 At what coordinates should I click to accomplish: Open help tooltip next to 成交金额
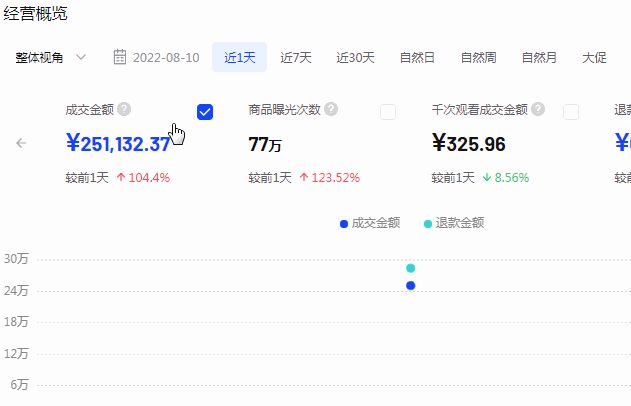(x=124, y=109)
